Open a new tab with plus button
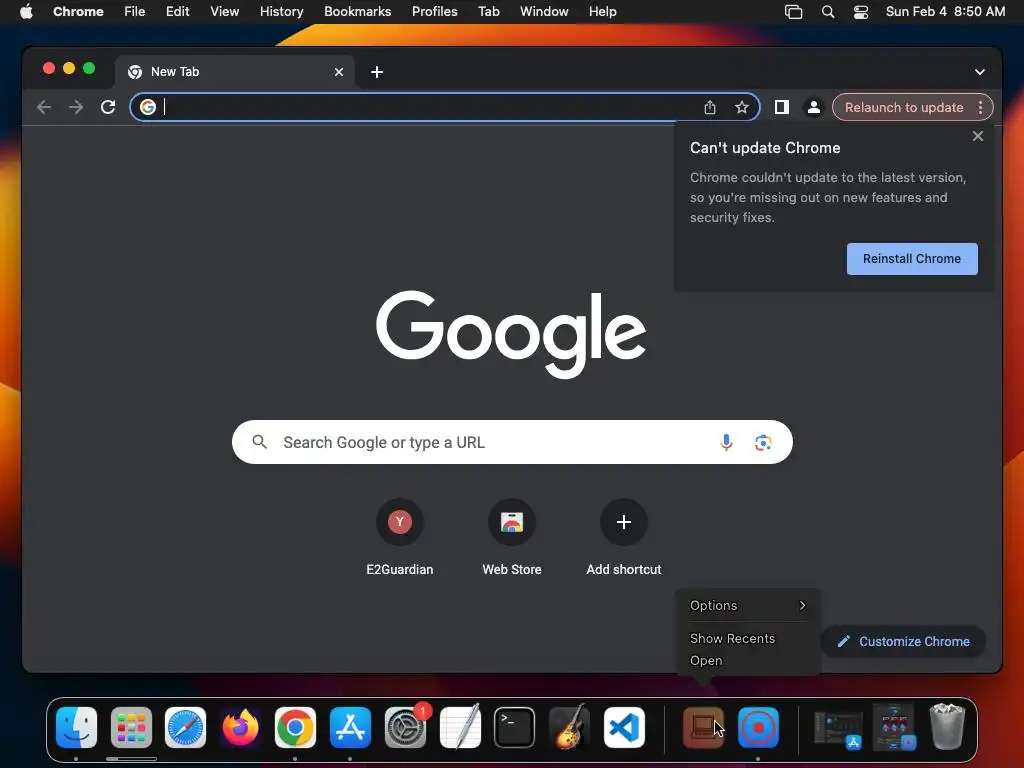The height and width of the screenshot is (768, 1024). [x=377, y=72]
